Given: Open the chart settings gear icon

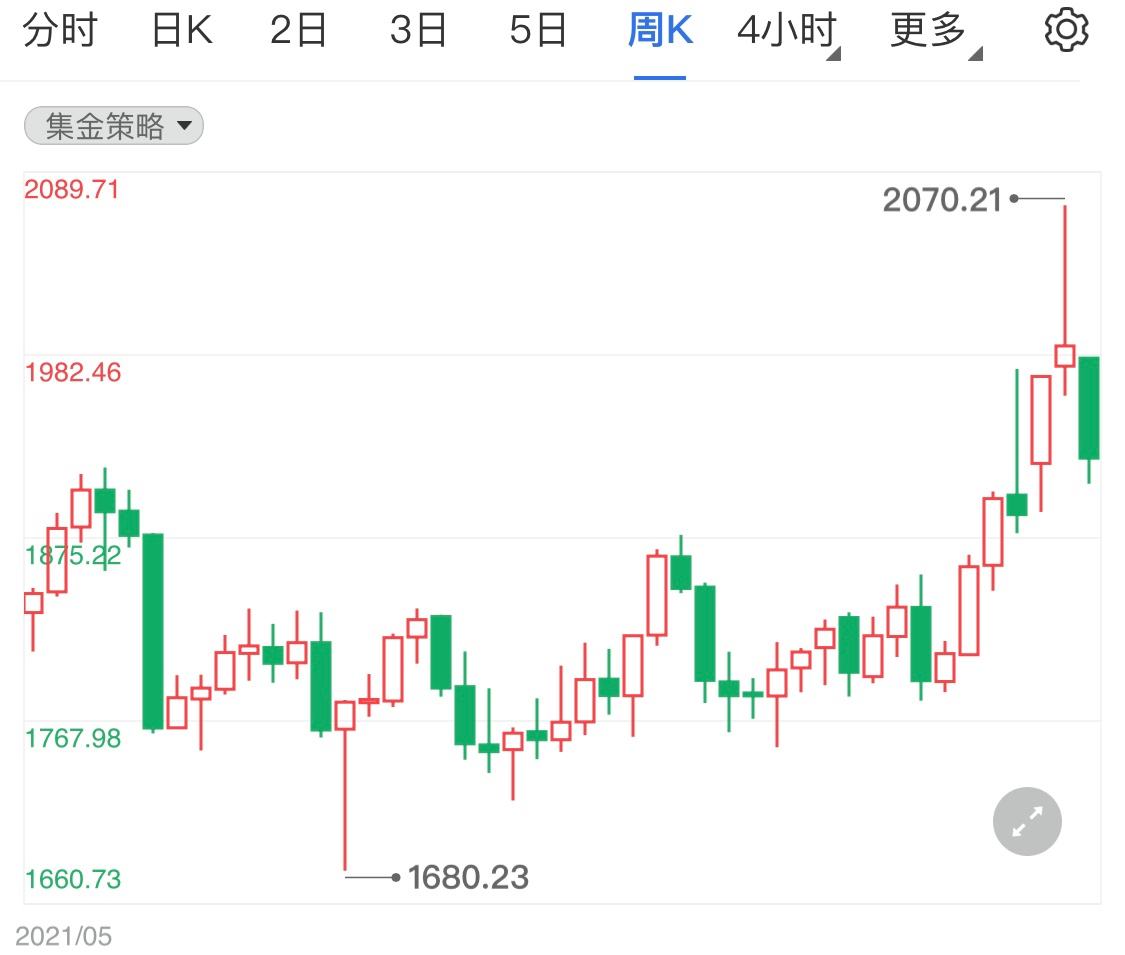Looking at the screenshot, I should (x=1066, y=29).
